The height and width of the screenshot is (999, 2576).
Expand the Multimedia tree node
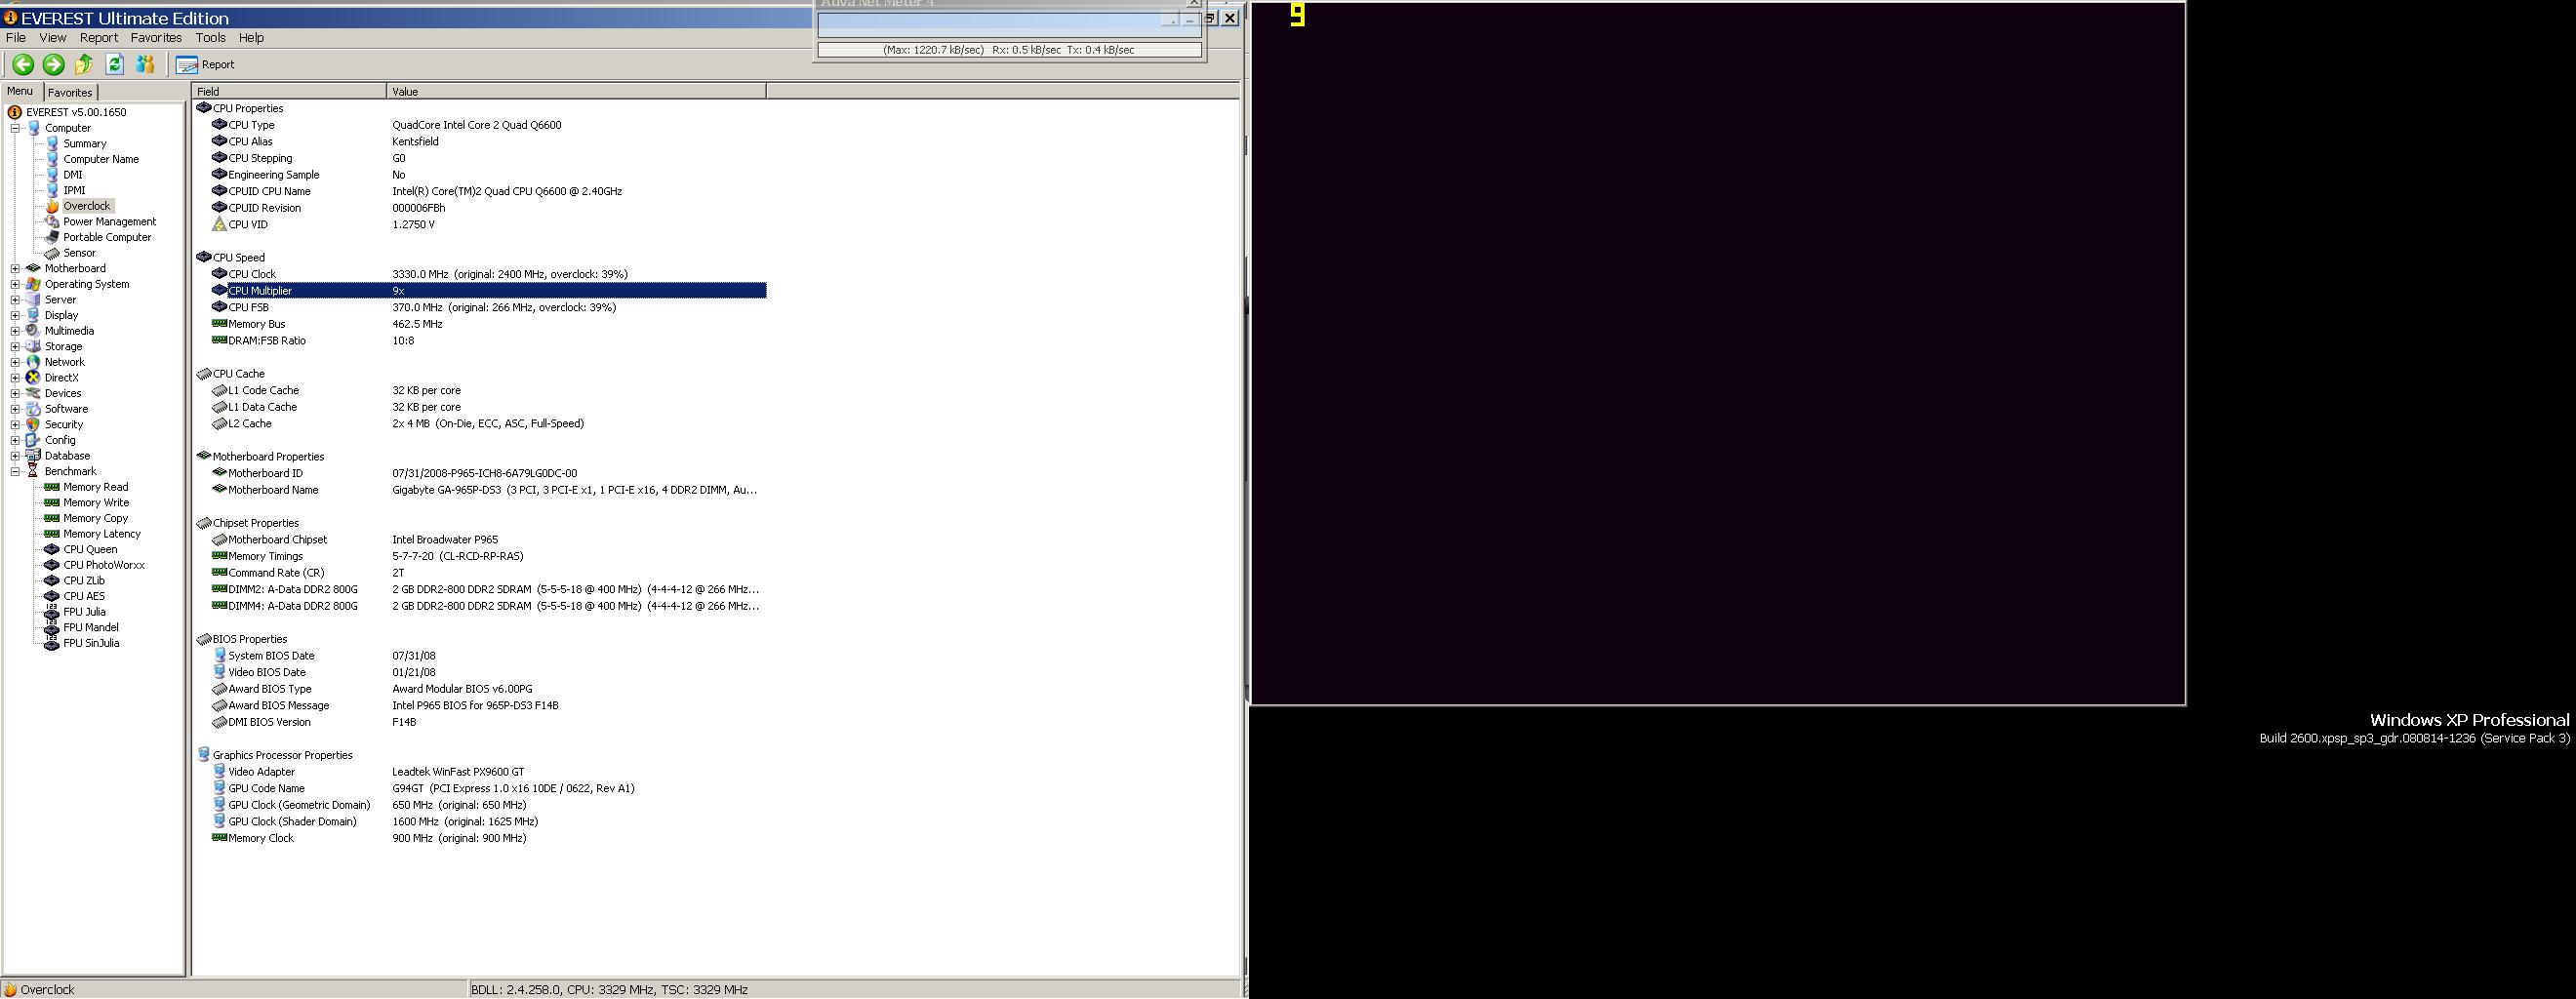(15, 331)
